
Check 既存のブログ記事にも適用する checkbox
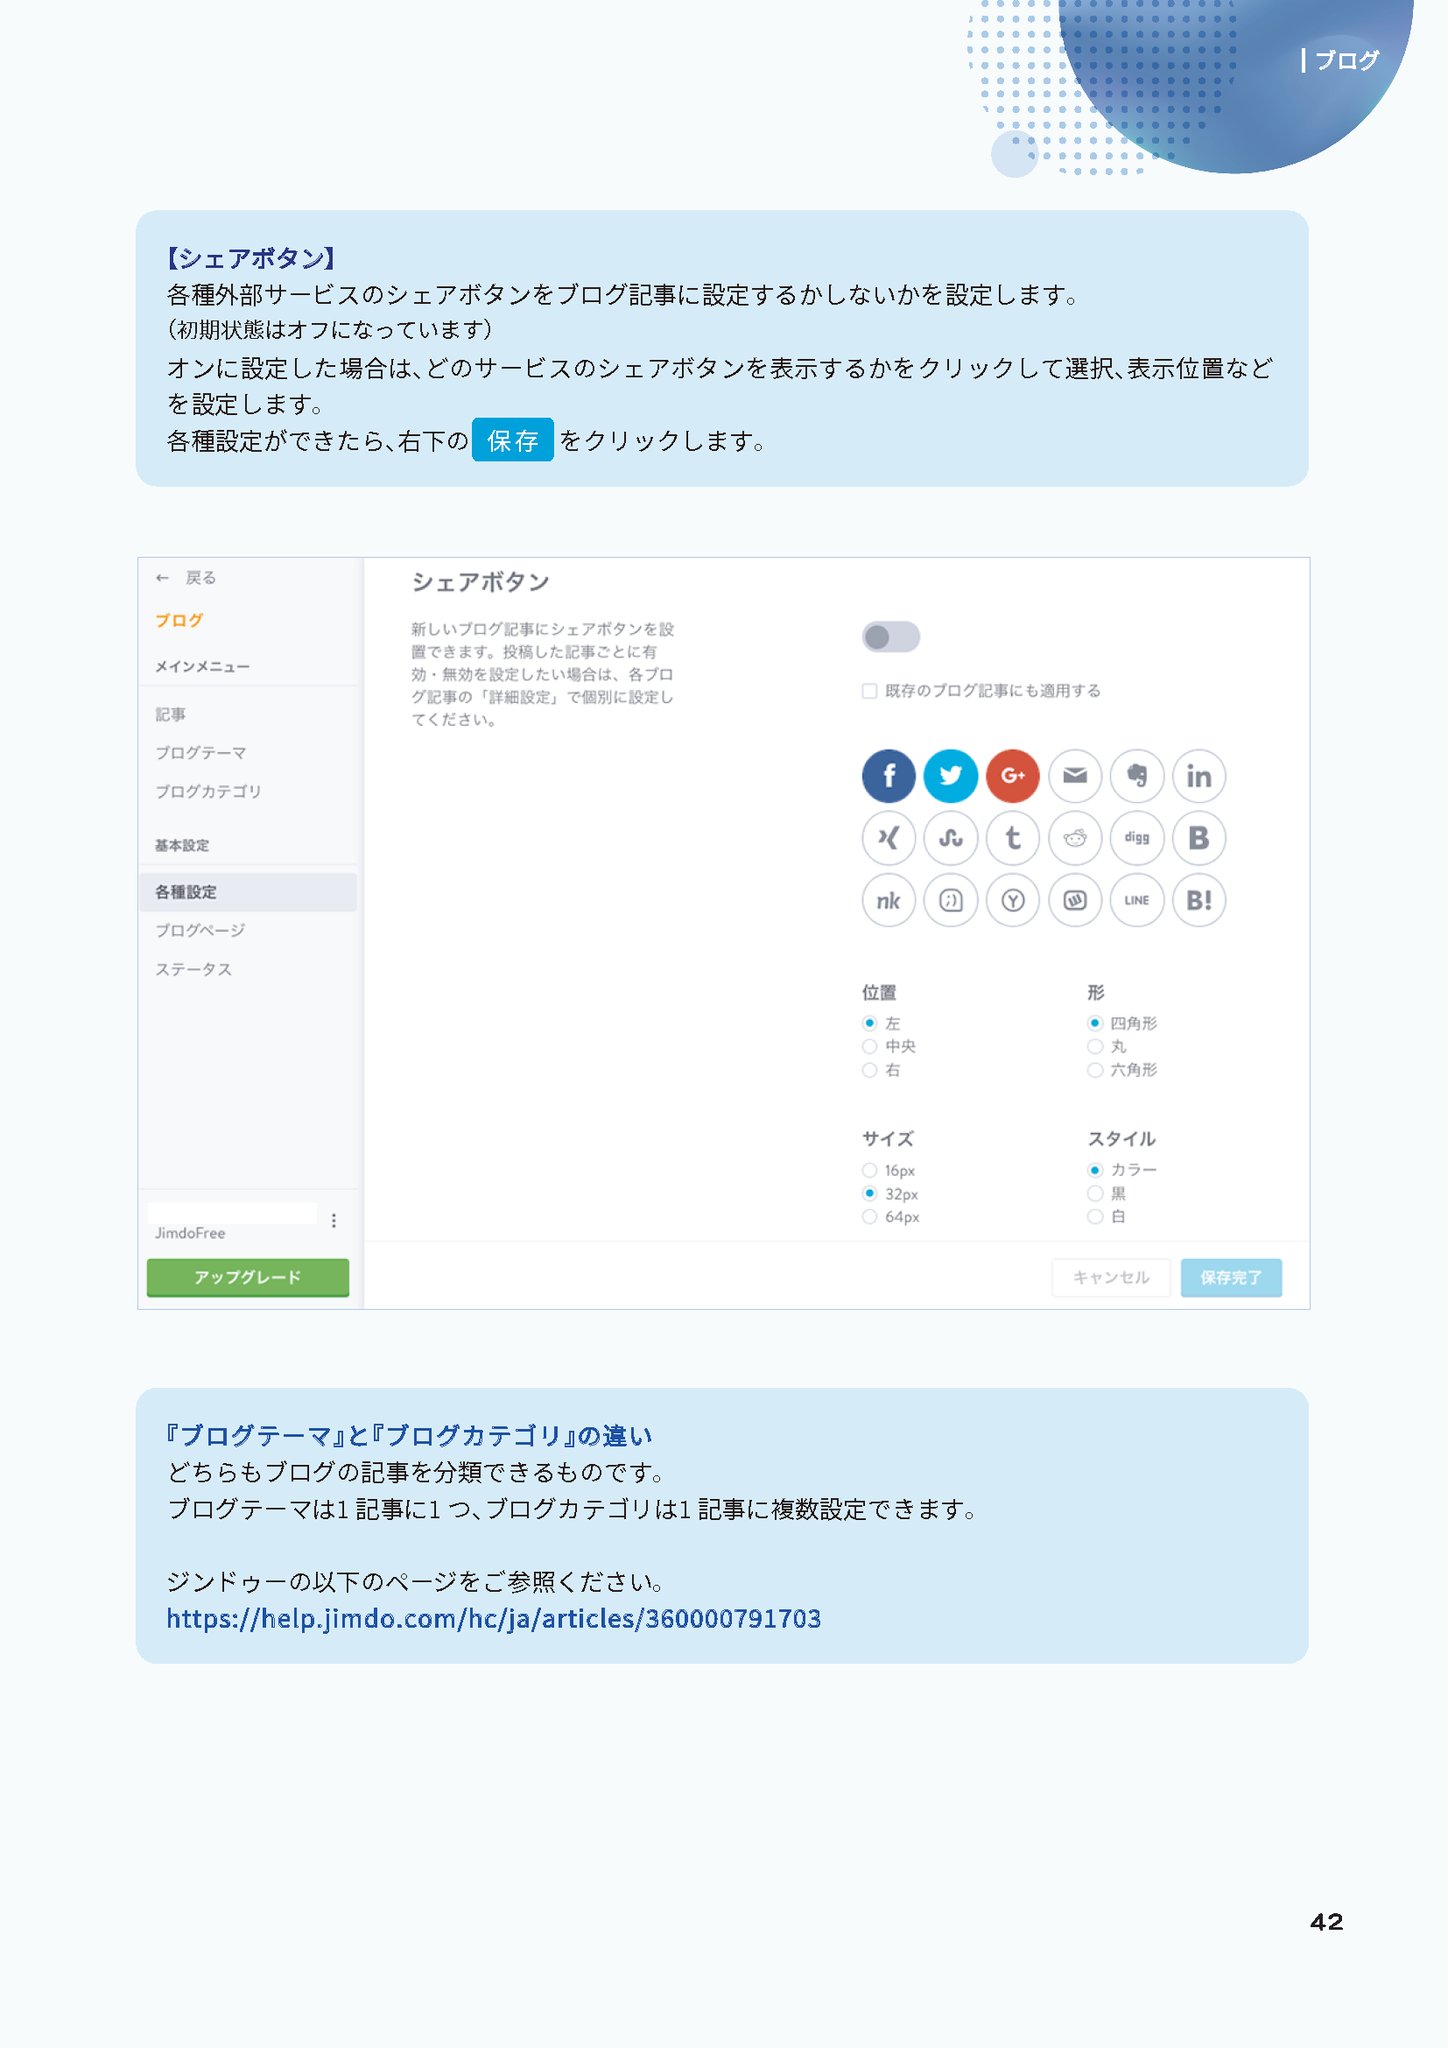(x=869, y=691)
